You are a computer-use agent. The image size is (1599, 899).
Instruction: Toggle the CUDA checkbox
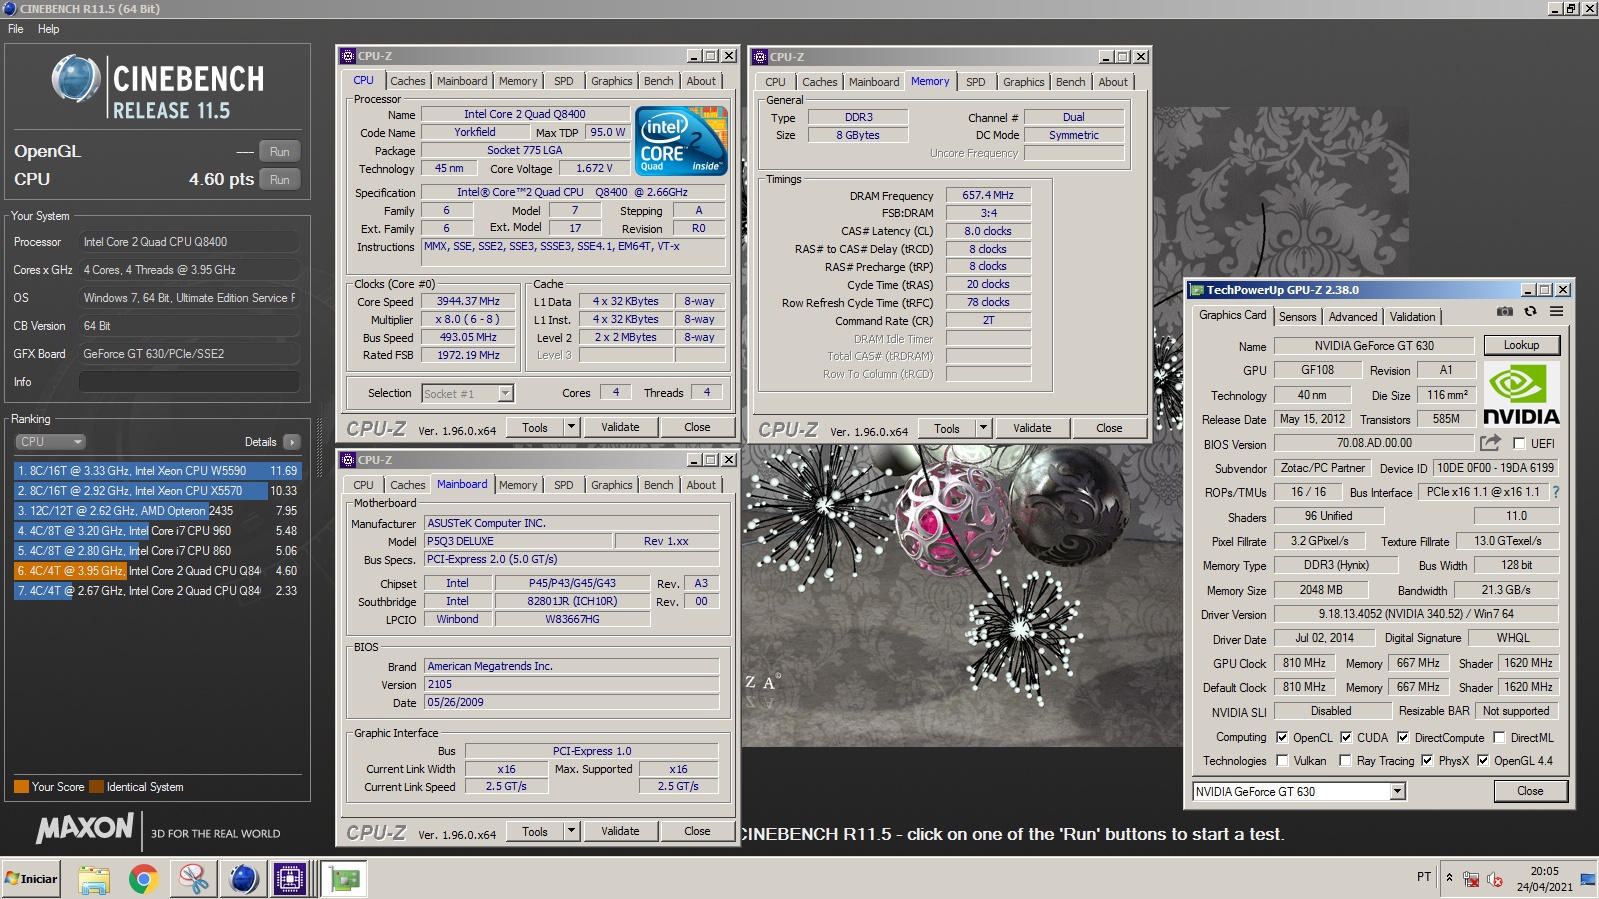(x=1346, y=738)
